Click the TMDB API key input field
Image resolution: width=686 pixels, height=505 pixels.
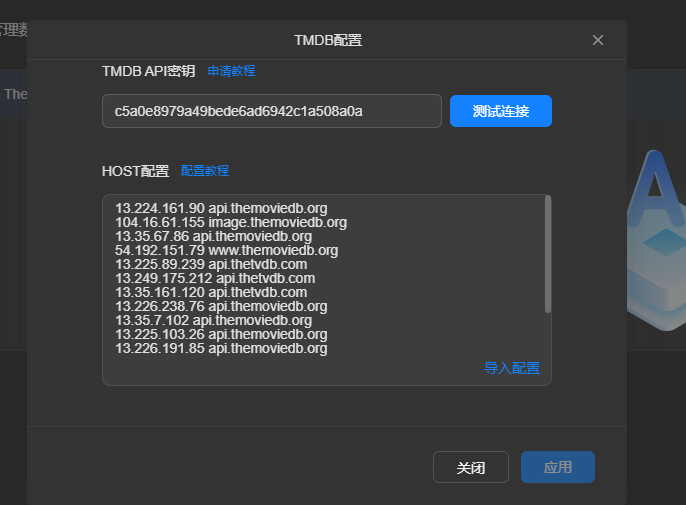click(x=272, y=111)
